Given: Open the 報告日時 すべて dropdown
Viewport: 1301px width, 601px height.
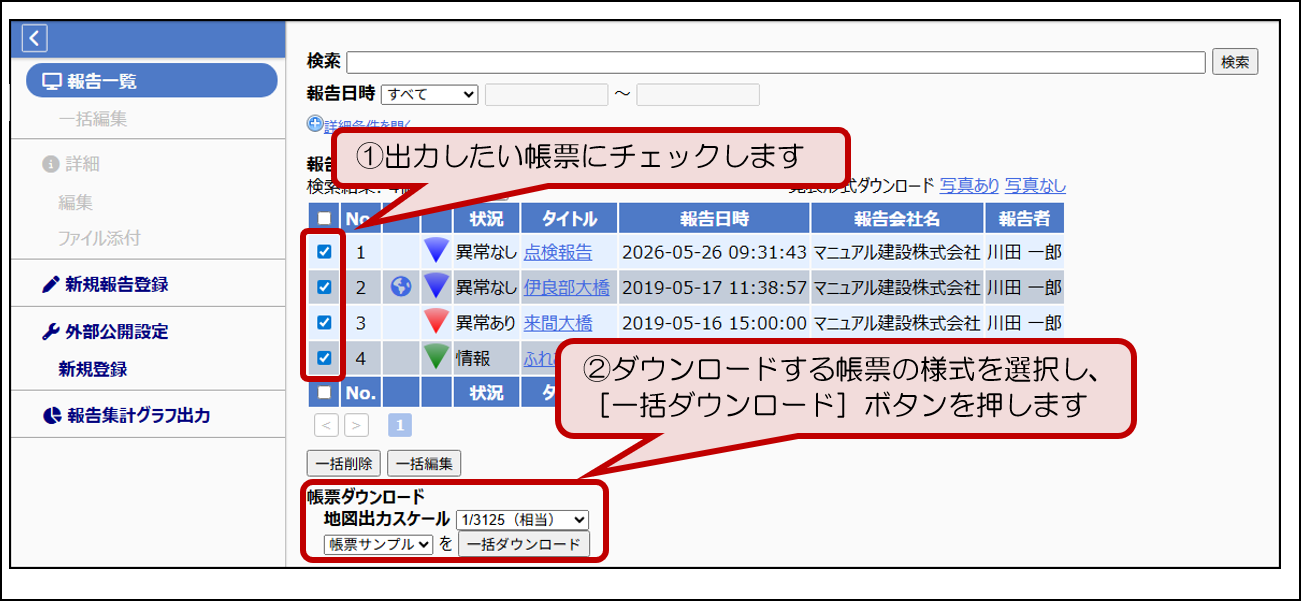Looking at the screenshot, I should [x=430, y=94].
